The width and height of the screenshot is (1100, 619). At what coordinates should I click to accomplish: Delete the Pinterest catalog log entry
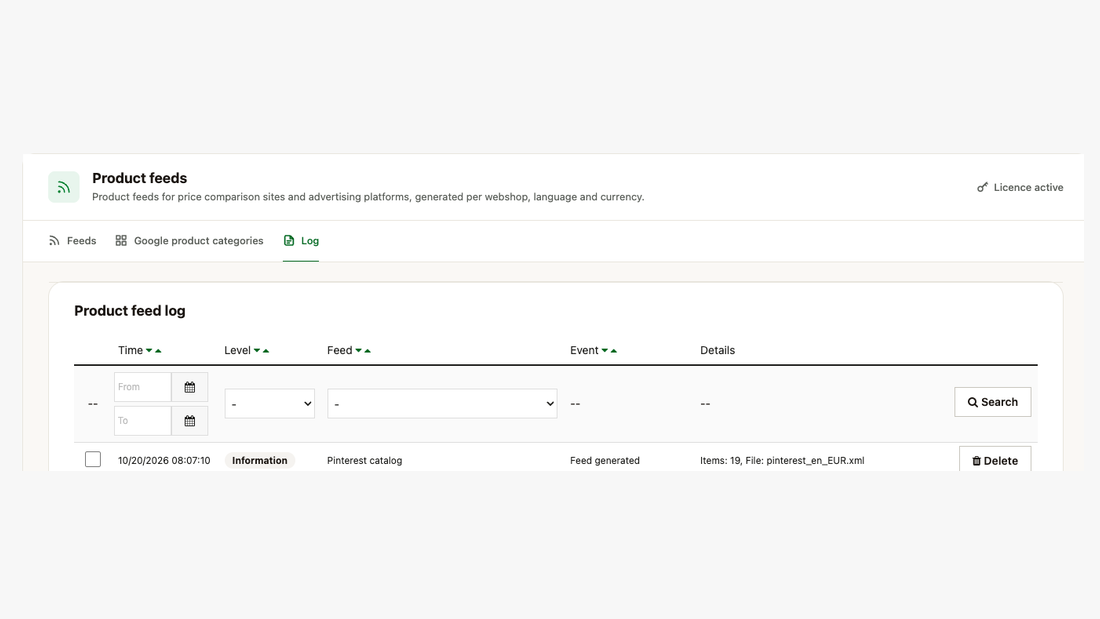tap(995, 460)
